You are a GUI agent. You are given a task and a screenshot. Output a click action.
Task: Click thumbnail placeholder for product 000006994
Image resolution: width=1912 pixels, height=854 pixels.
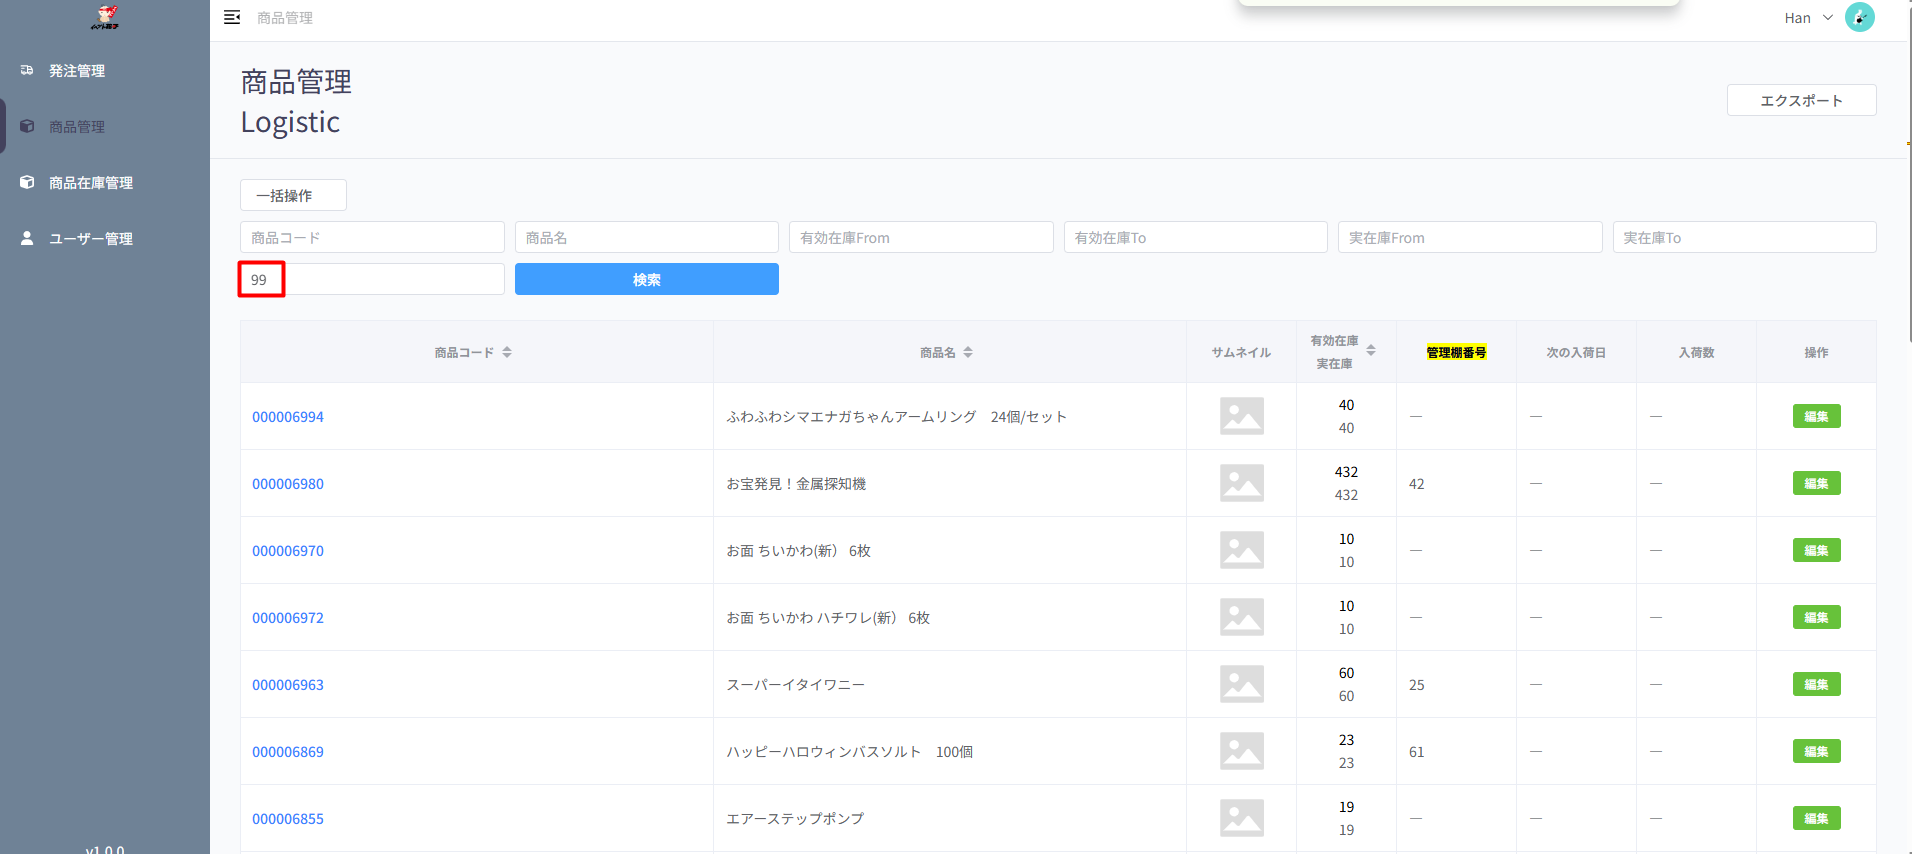(x=1241, y=416)
